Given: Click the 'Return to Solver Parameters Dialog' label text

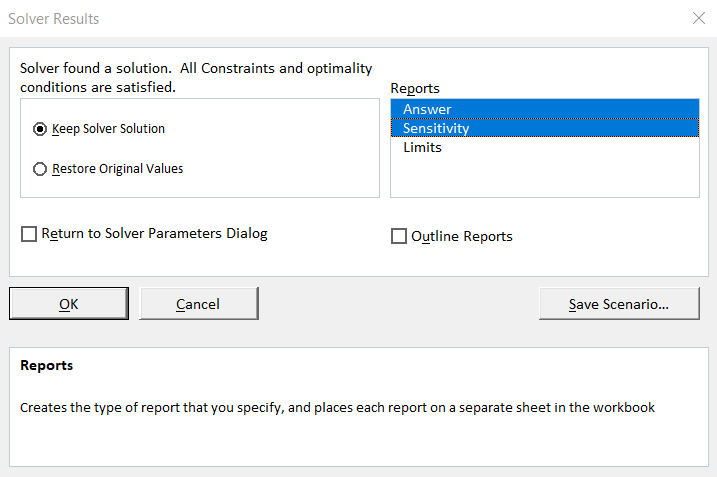Looking at the screenshot, I should tap(154, 234).
